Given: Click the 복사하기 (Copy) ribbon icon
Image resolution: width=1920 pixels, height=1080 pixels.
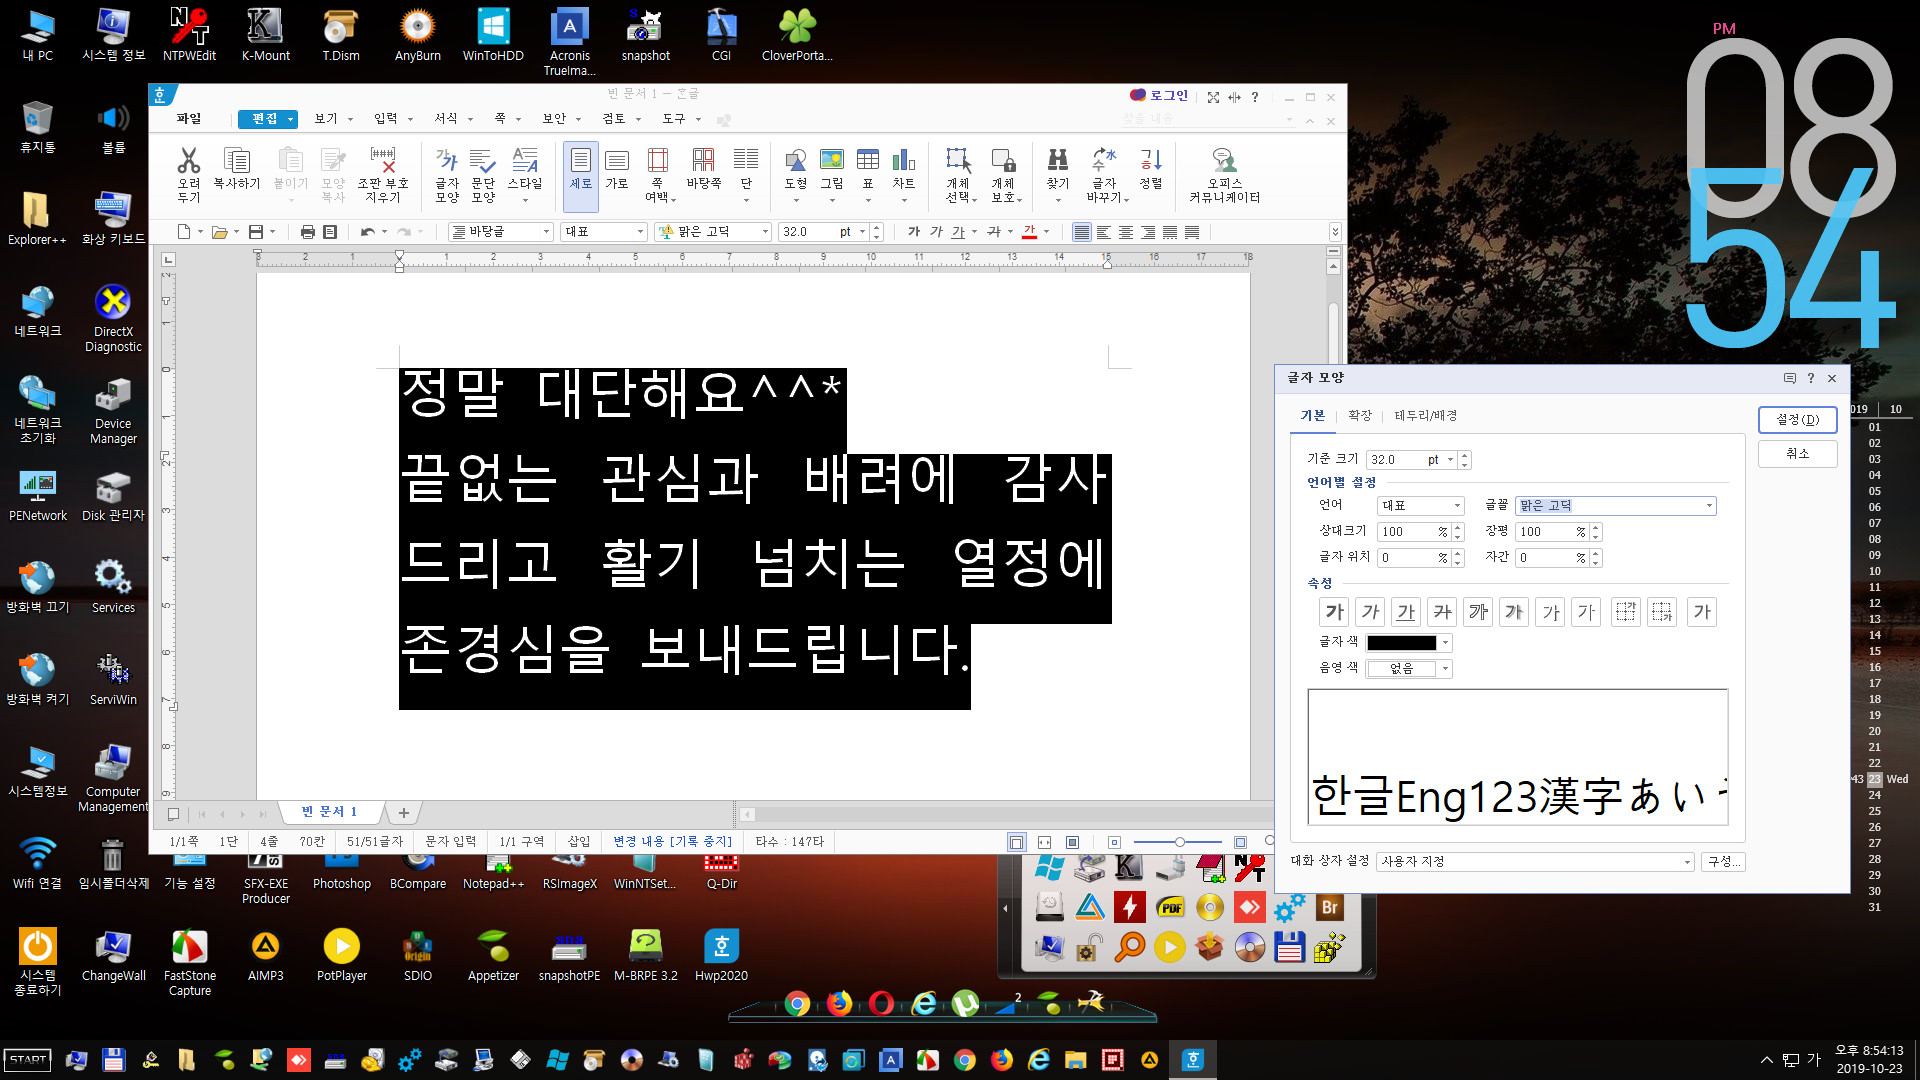Looking at the screenshot, I should 236,168.
